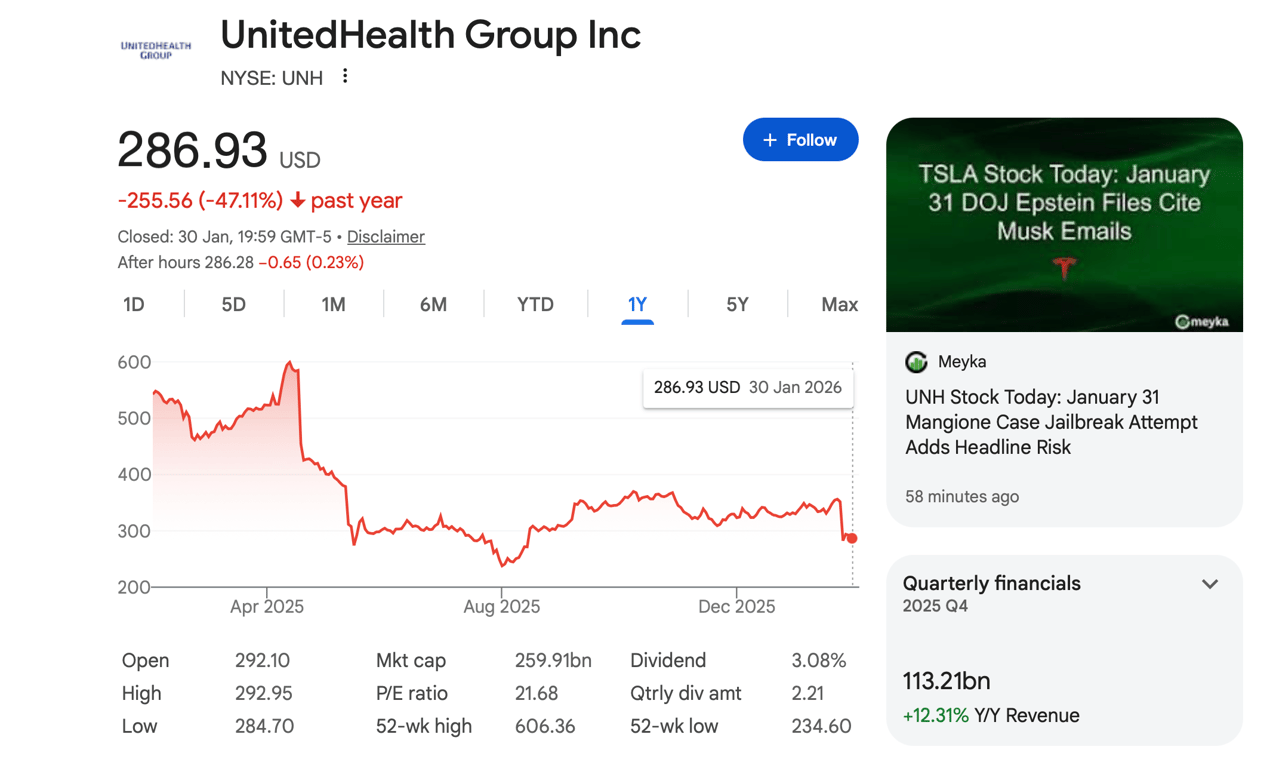Show the 1M chart range
Screen dimensions: 1270x768
(333, 305)
